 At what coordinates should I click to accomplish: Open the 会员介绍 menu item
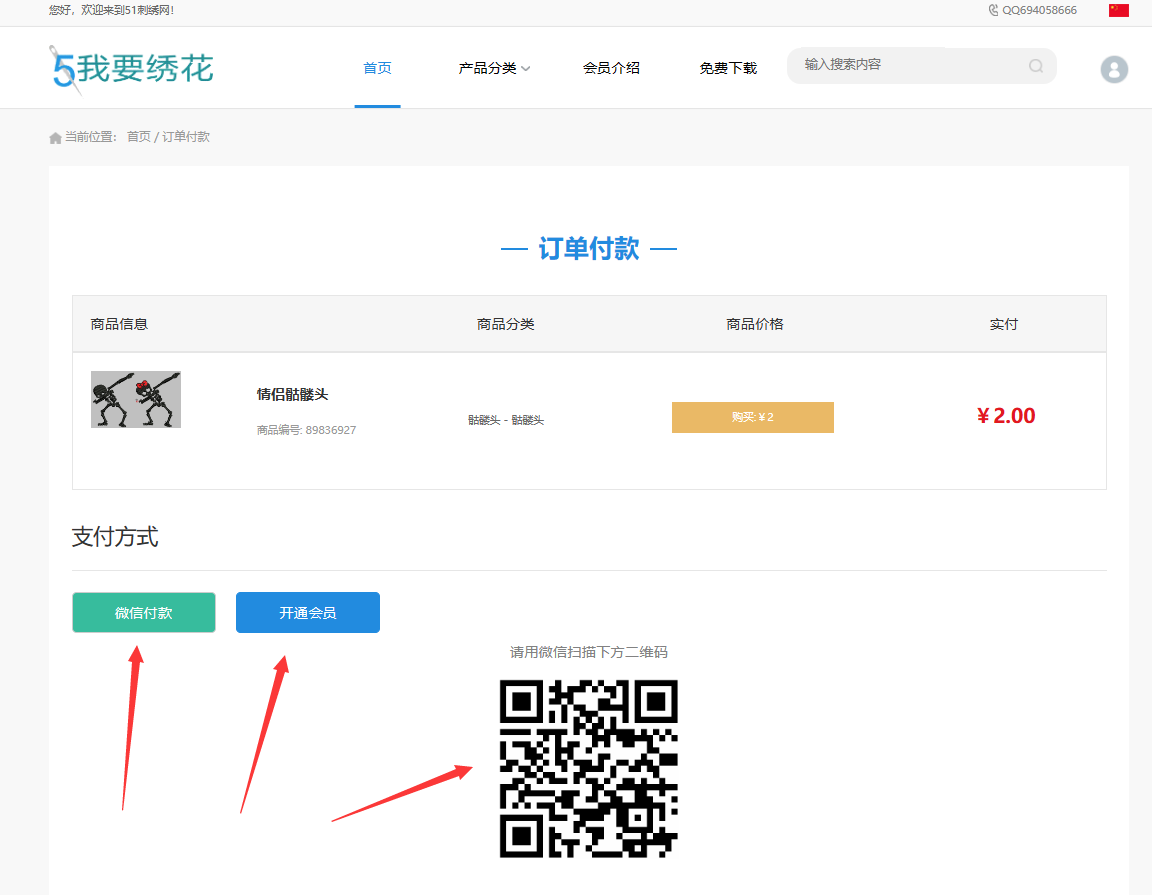coord(611,68)
